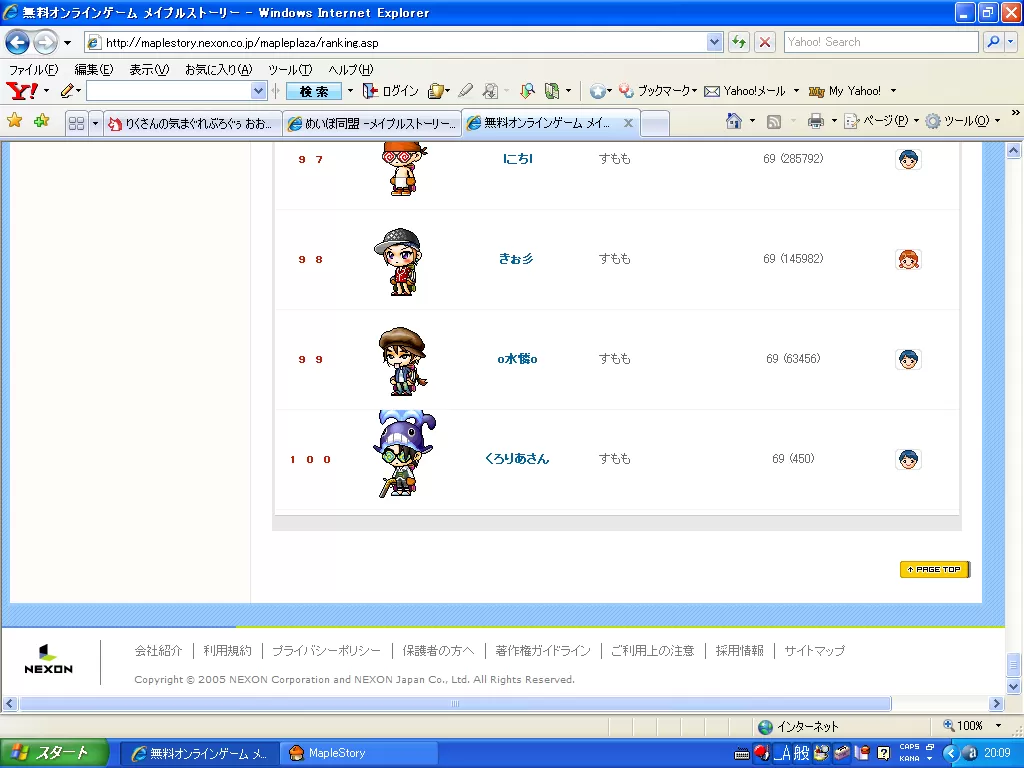Viewport: 1024px width, 768px height.
Task: Click the IME 般 language bar indicator
Action: point(801,753)
